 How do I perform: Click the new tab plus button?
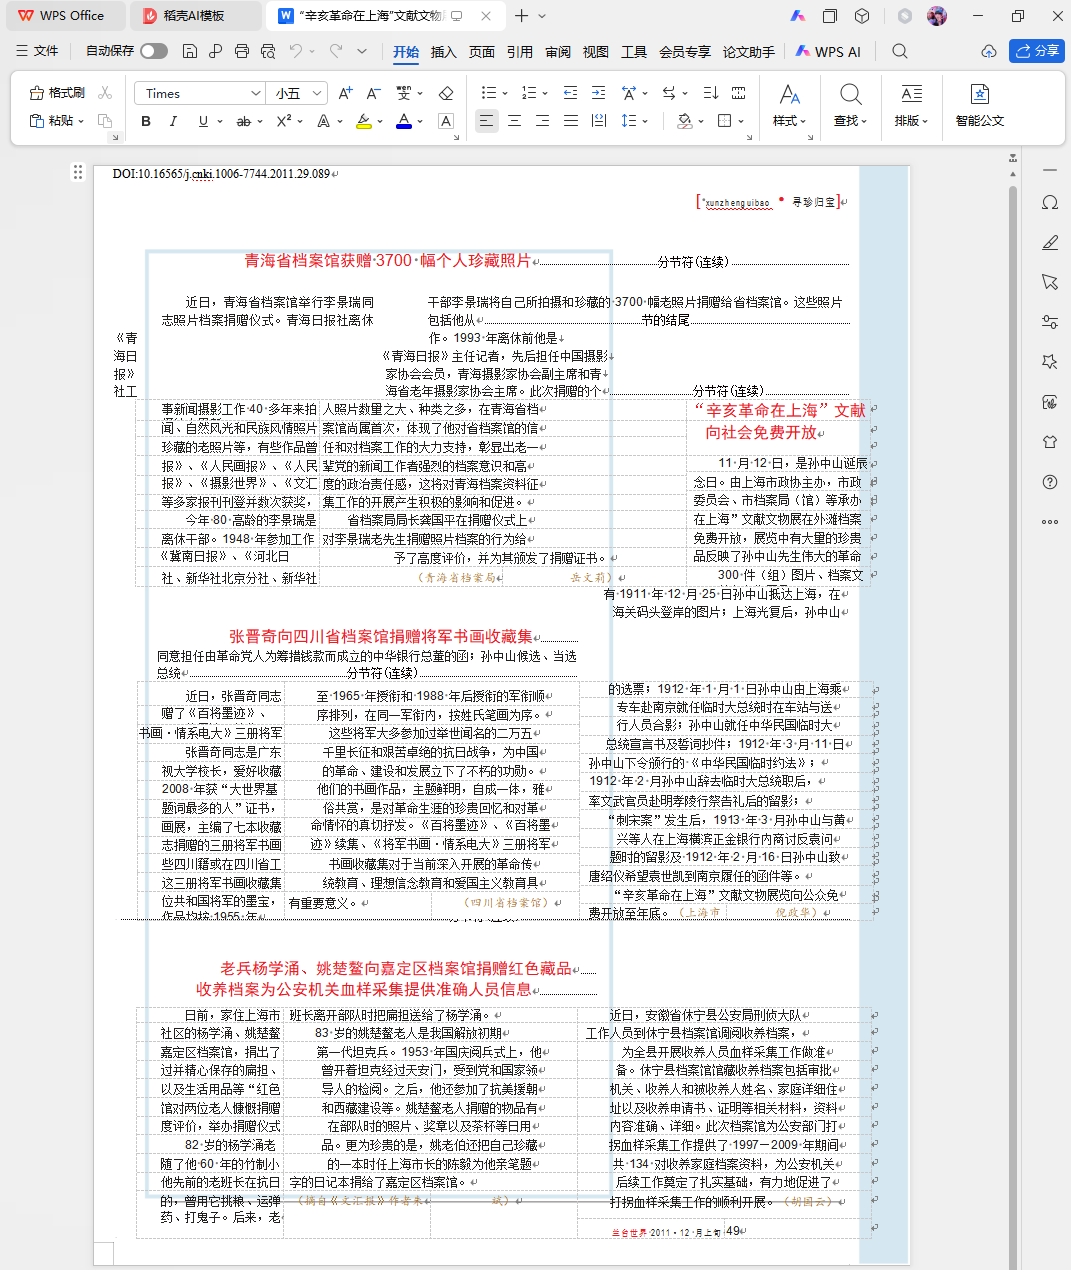(x=521, y=16)
